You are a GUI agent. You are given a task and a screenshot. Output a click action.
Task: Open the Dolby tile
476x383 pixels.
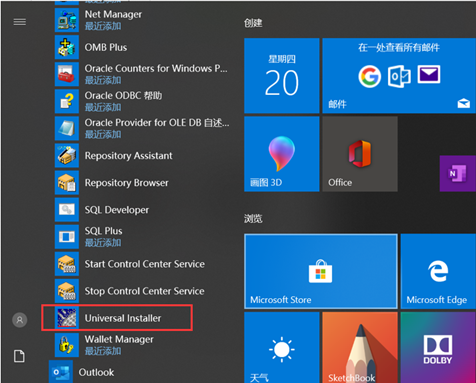click(x=438, y=347)
